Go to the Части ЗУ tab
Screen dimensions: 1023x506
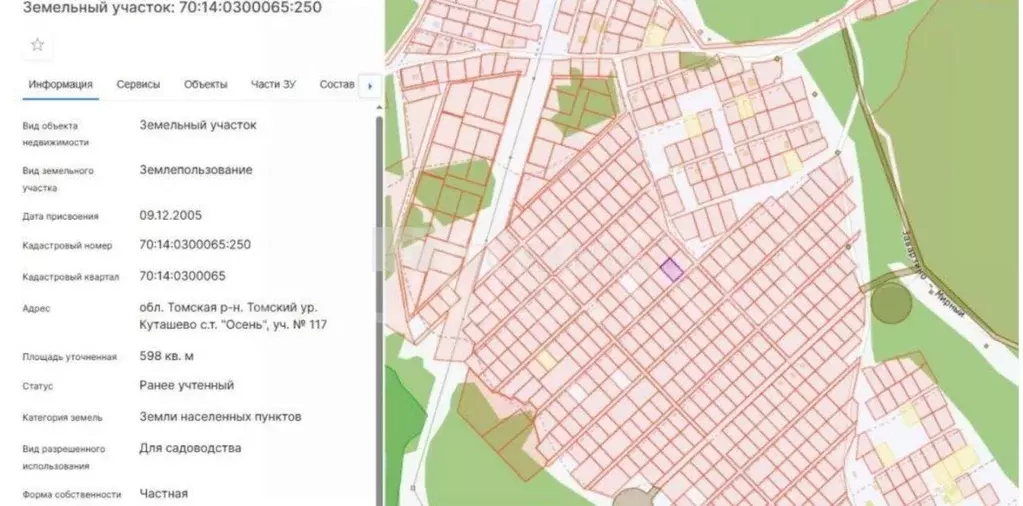pos(273,85)
